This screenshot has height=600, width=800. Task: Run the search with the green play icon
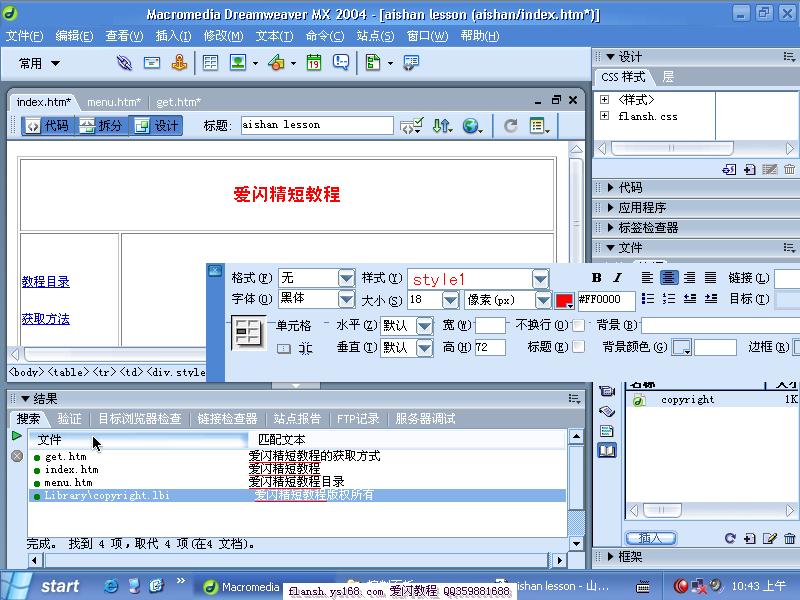point(16,436)
